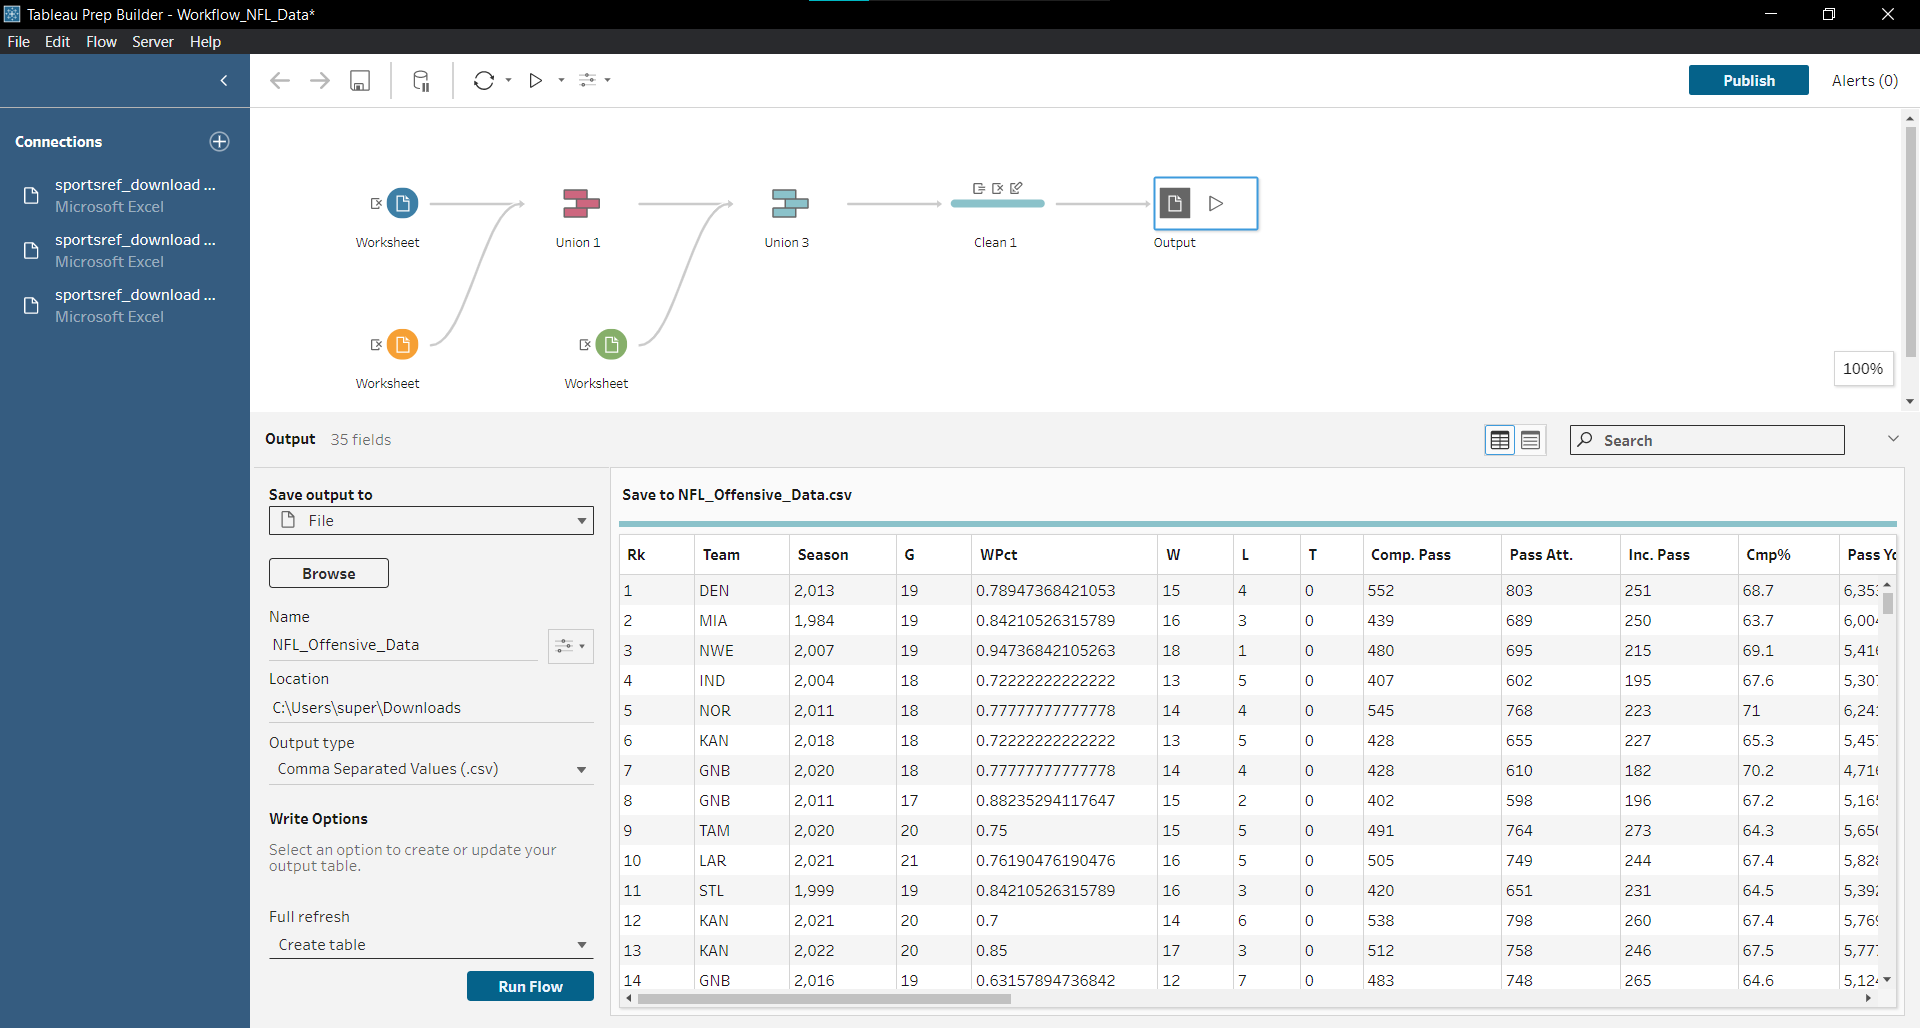Switch the preview to data grid view

[1499, 440]
